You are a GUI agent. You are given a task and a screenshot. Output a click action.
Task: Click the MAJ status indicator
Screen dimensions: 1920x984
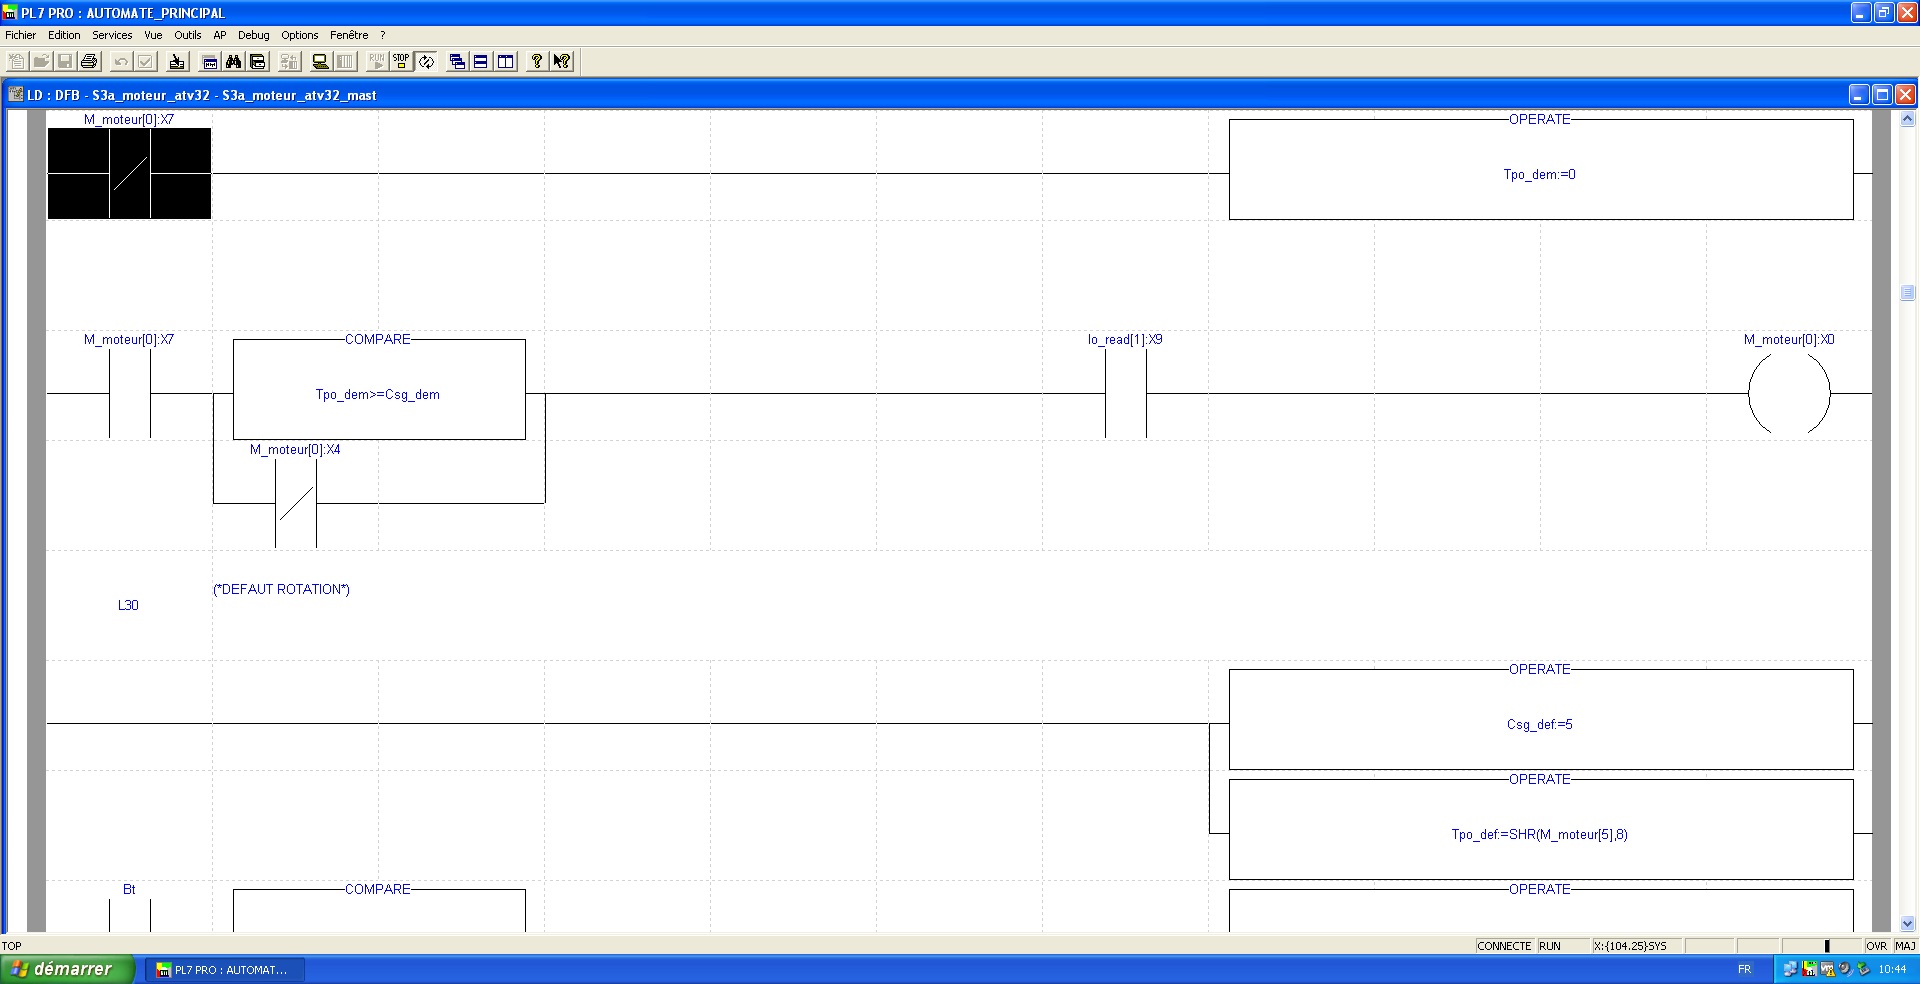[1905, 946]
